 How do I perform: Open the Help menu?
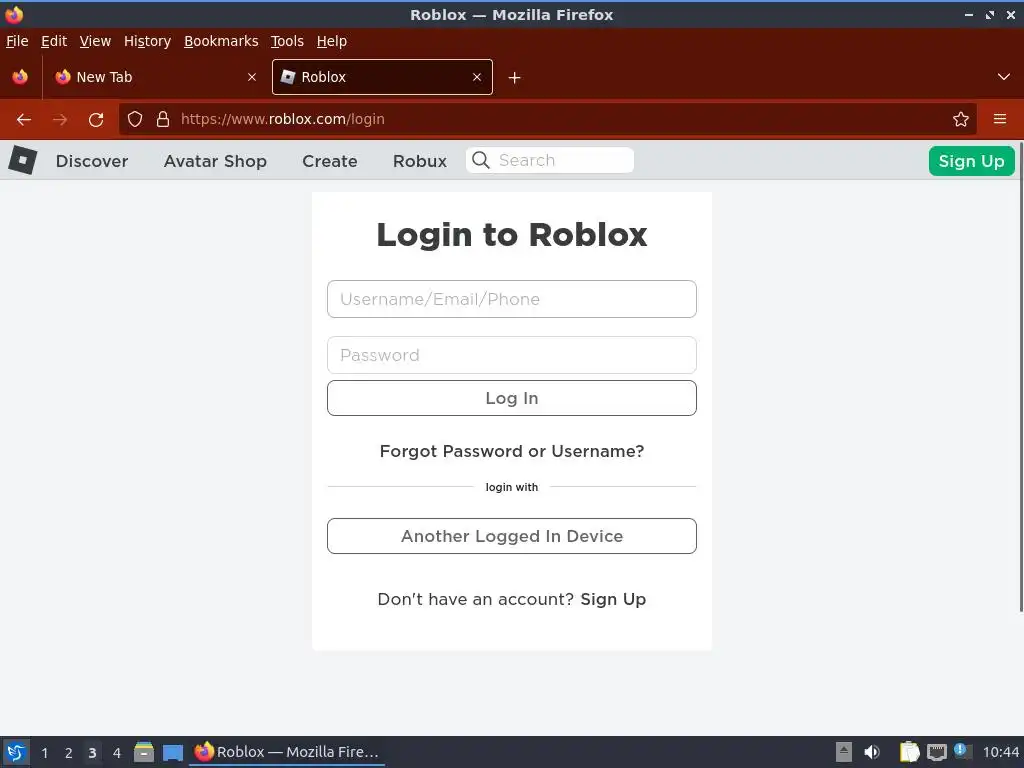coord(332,41)
